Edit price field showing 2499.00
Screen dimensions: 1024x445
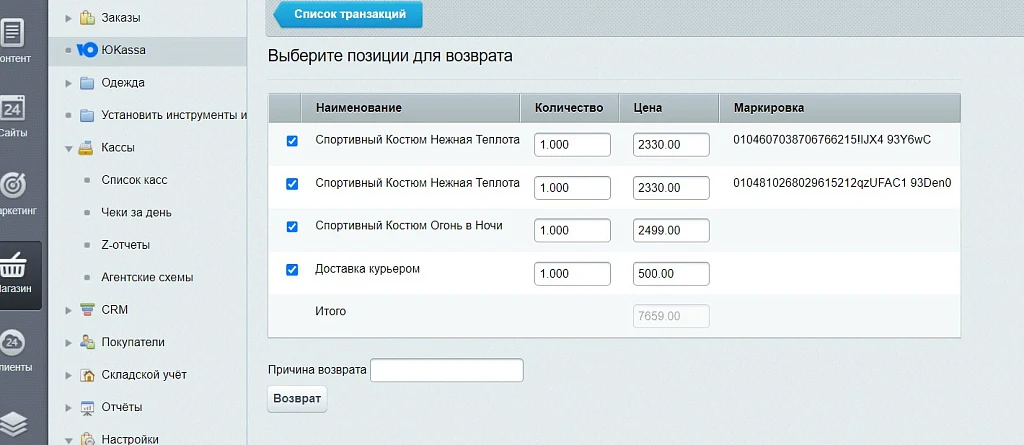[x=671, y=231]
